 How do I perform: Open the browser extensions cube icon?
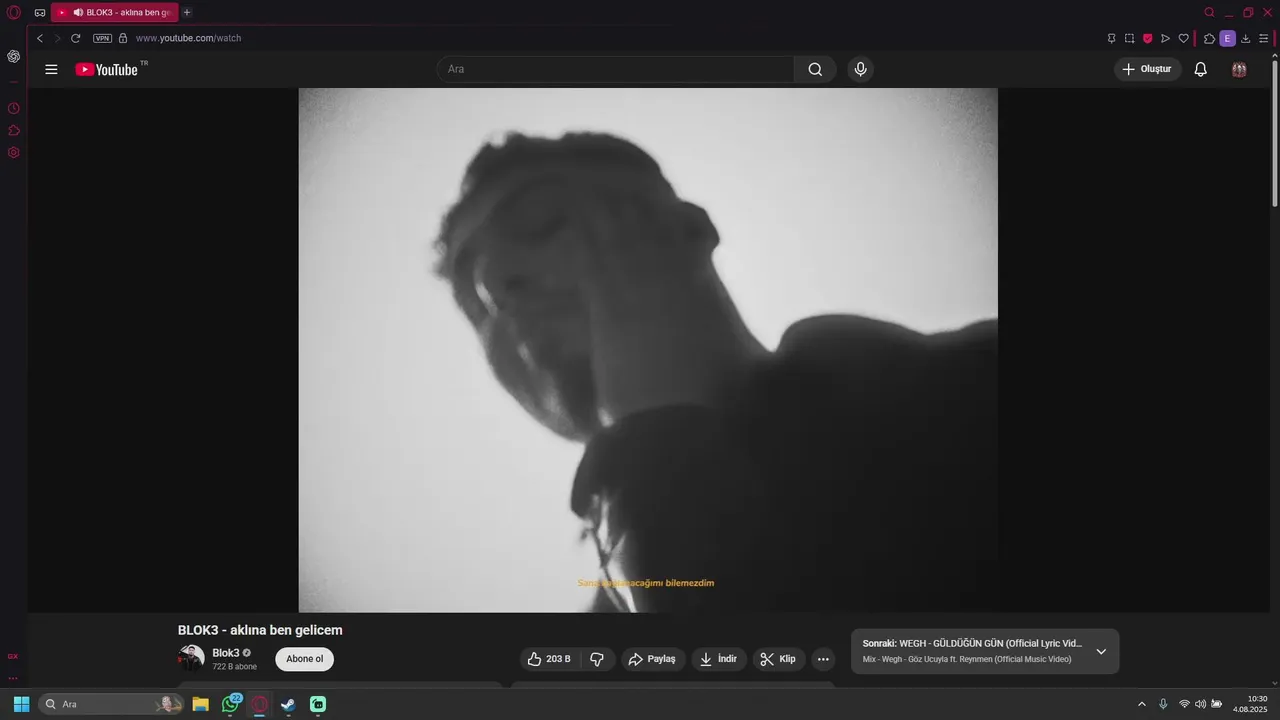tap(1209, 38)
